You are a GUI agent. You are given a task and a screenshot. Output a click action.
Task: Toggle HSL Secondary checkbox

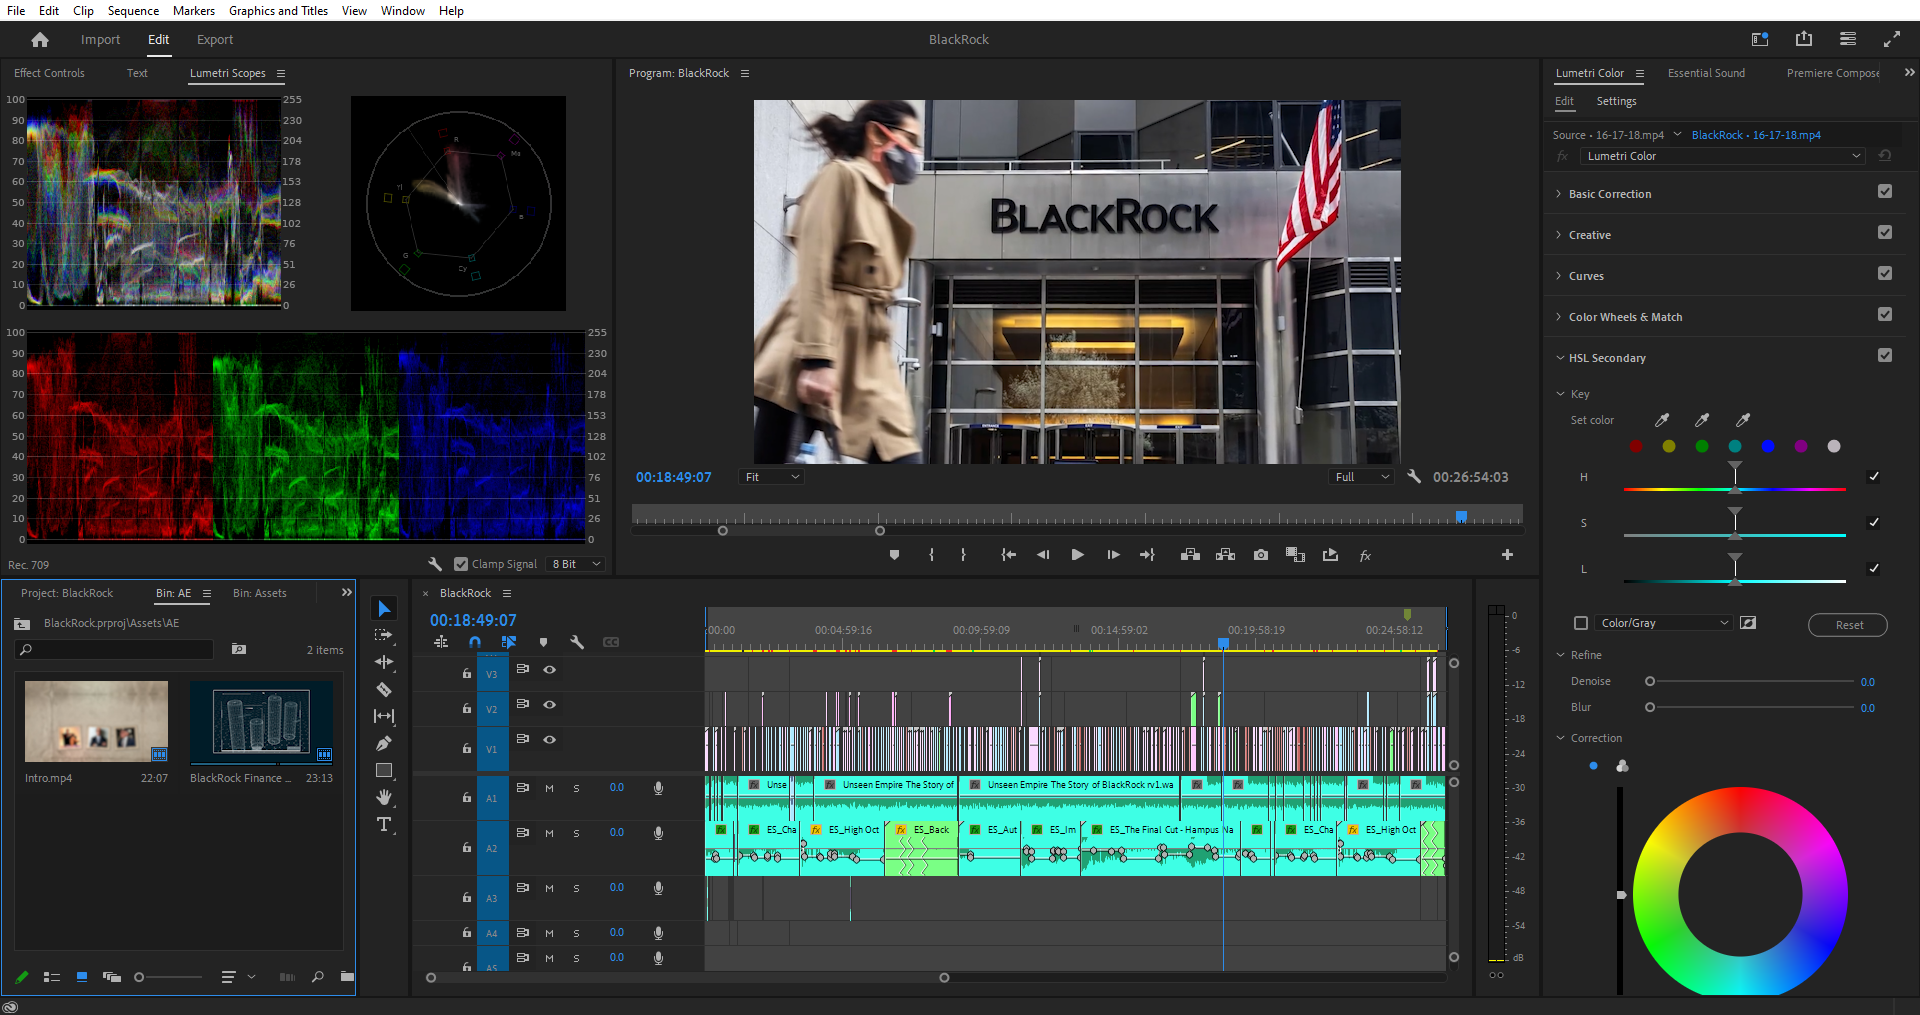(x=1885, y=356)
